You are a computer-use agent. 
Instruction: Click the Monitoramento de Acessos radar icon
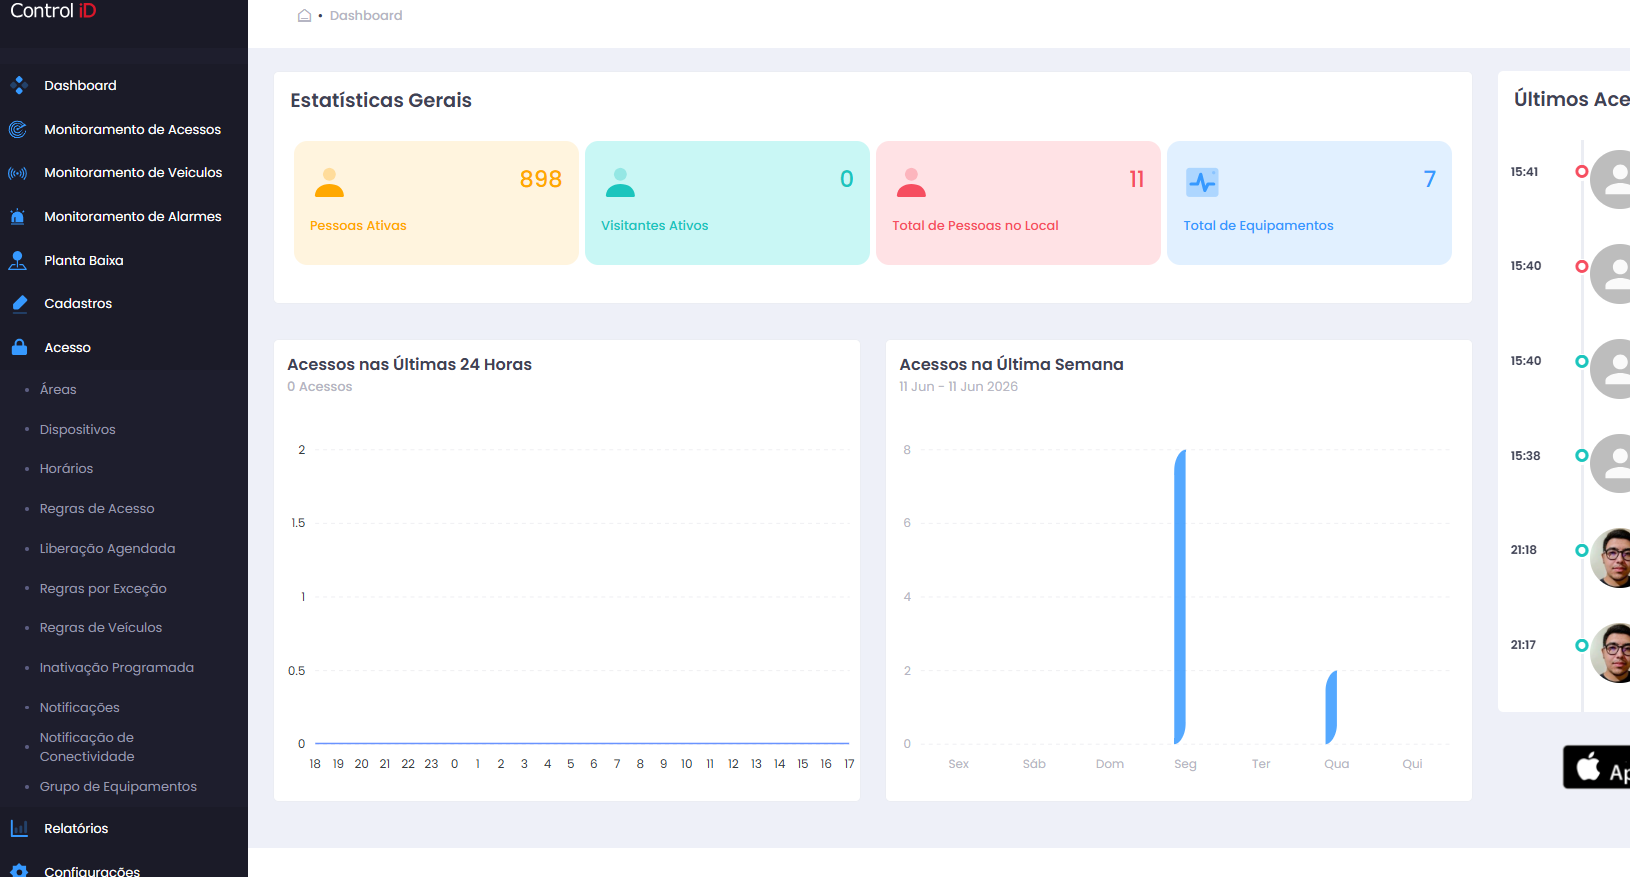[x=18, y=129]
